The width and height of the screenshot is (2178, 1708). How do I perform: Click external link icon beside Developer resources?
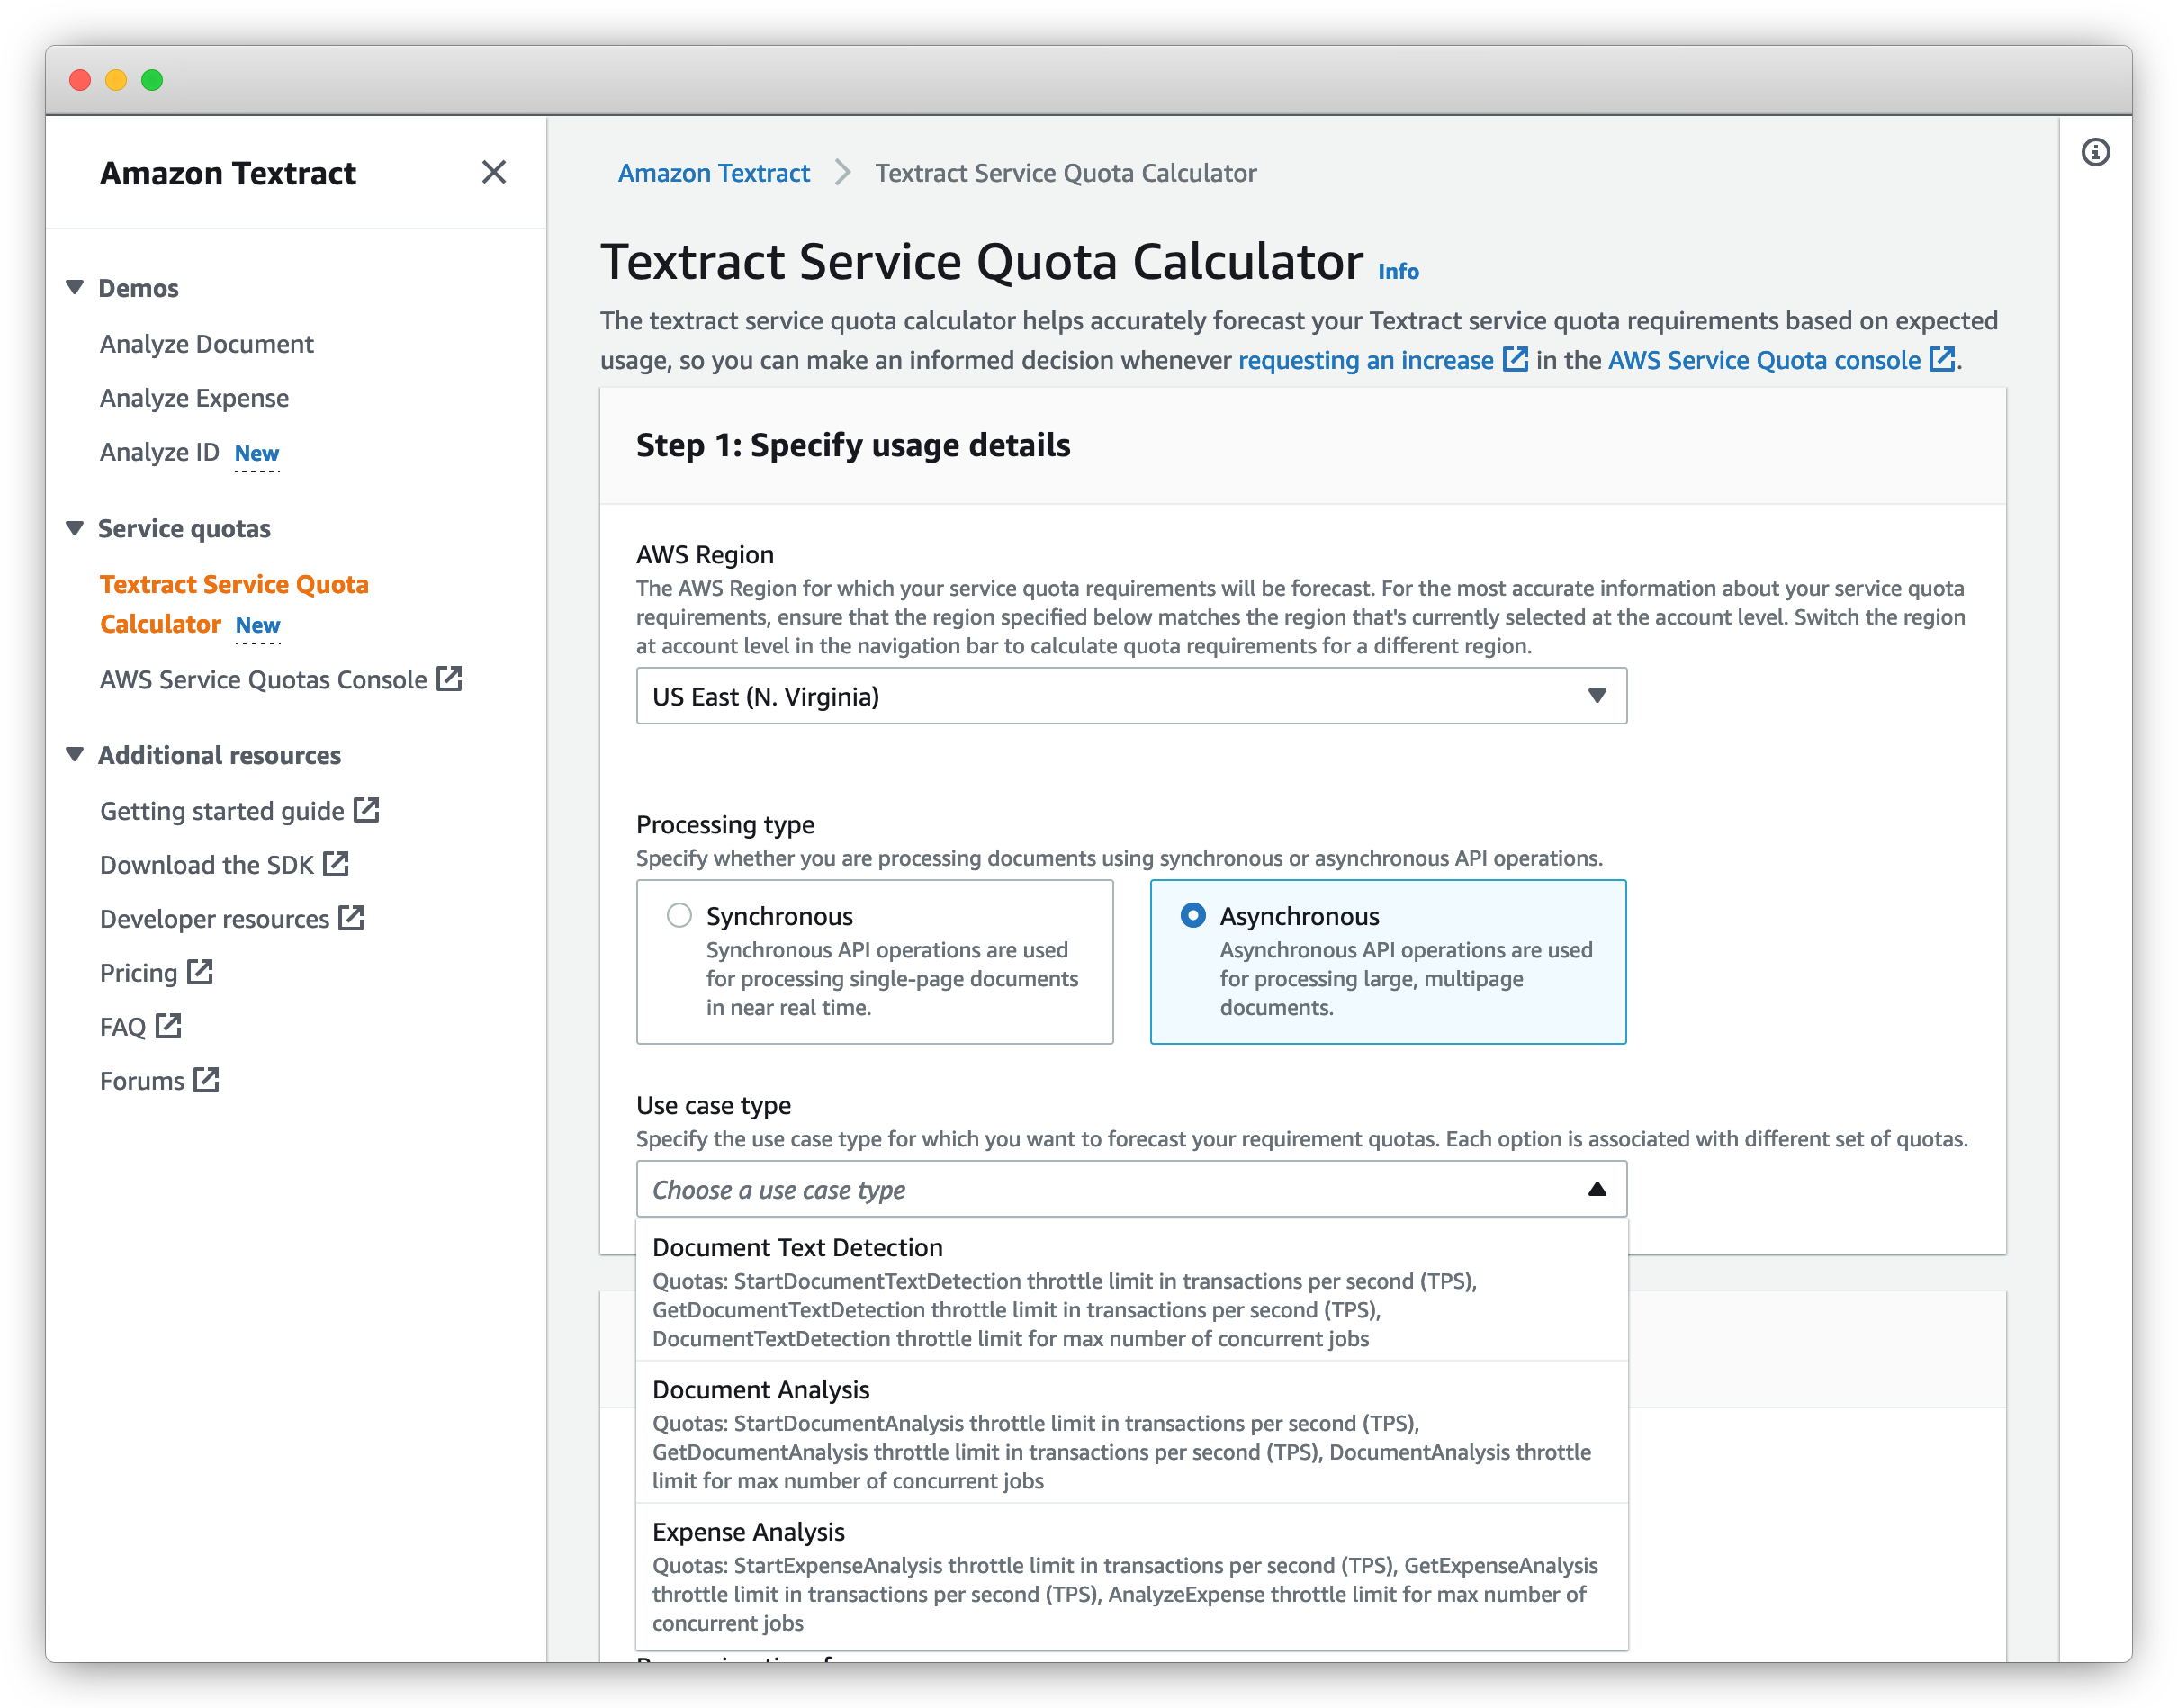click(351, 918)
